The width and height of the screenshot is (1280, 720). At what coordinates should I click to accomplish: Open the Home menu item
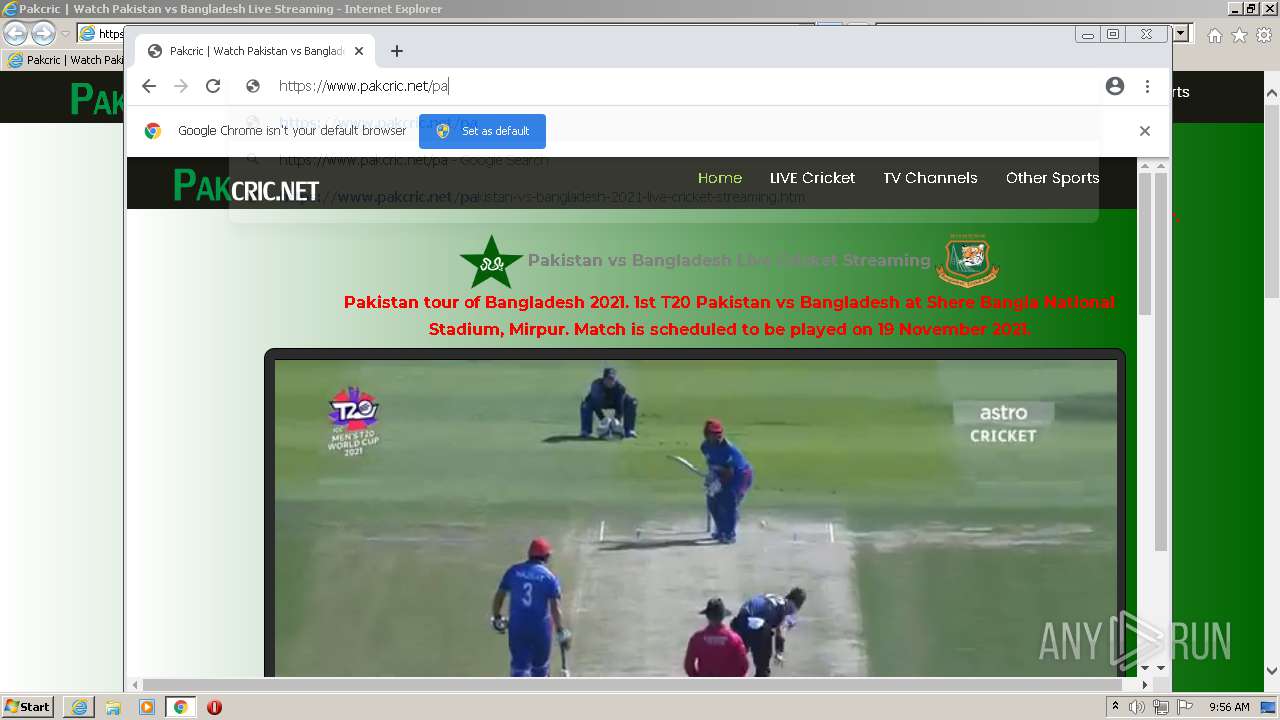[x=720, y=178]
